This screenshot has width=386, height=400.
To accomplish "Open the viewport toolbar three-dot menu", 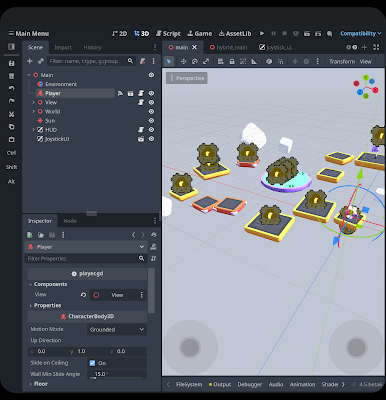I will [x=317, y=61].
